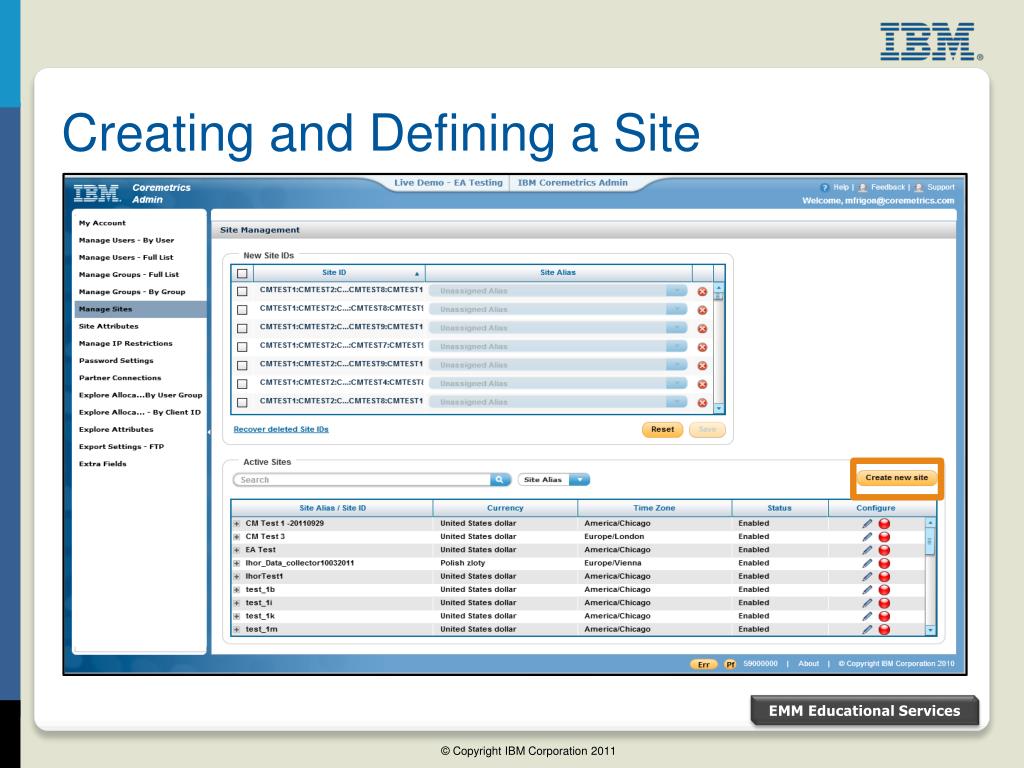This screenshot has width=1024, height=768.
Task: Click the red delete icon for IhorTest1
Action: [x=884, y=577]
